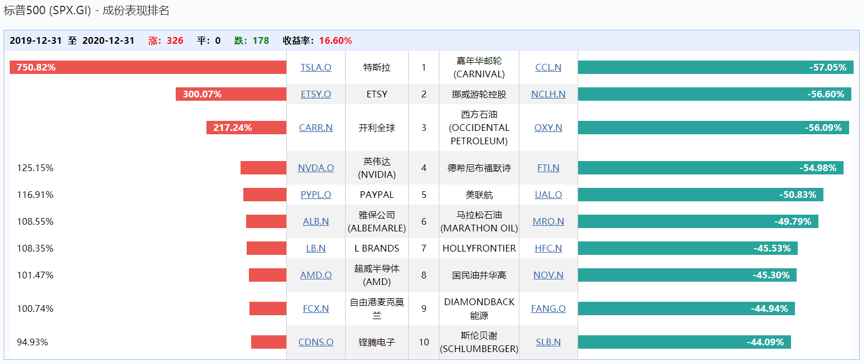Select the red 300.07% ETSY bar

click(231, 94)
